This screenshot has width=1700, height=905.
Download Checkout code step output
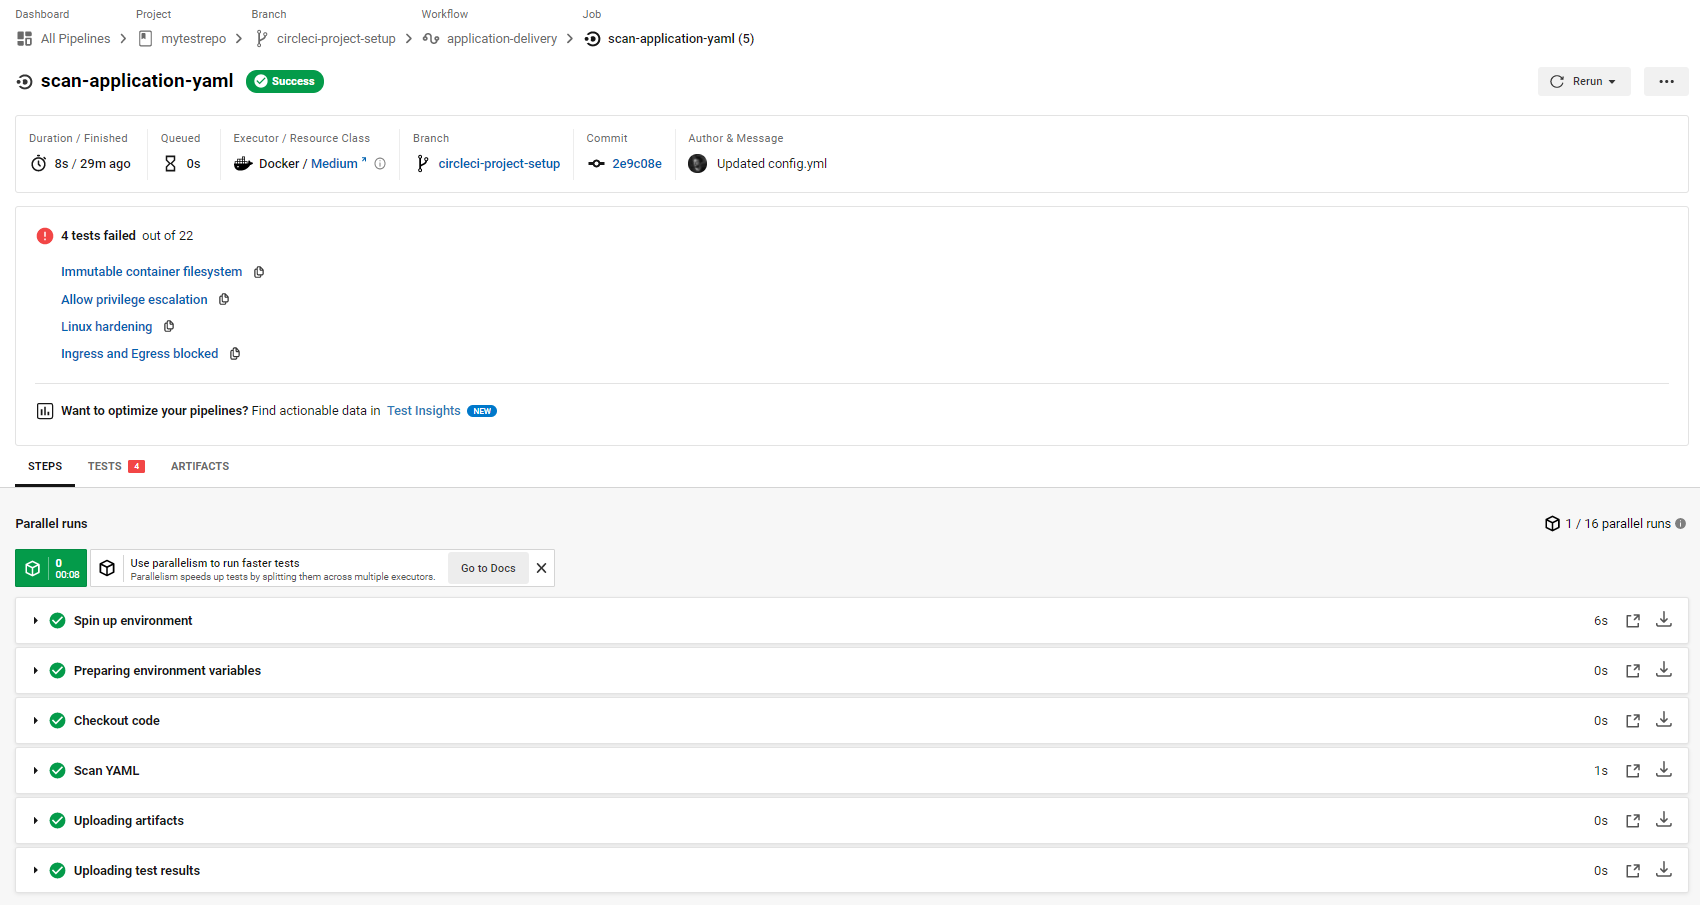click(x=1664, y=720)
